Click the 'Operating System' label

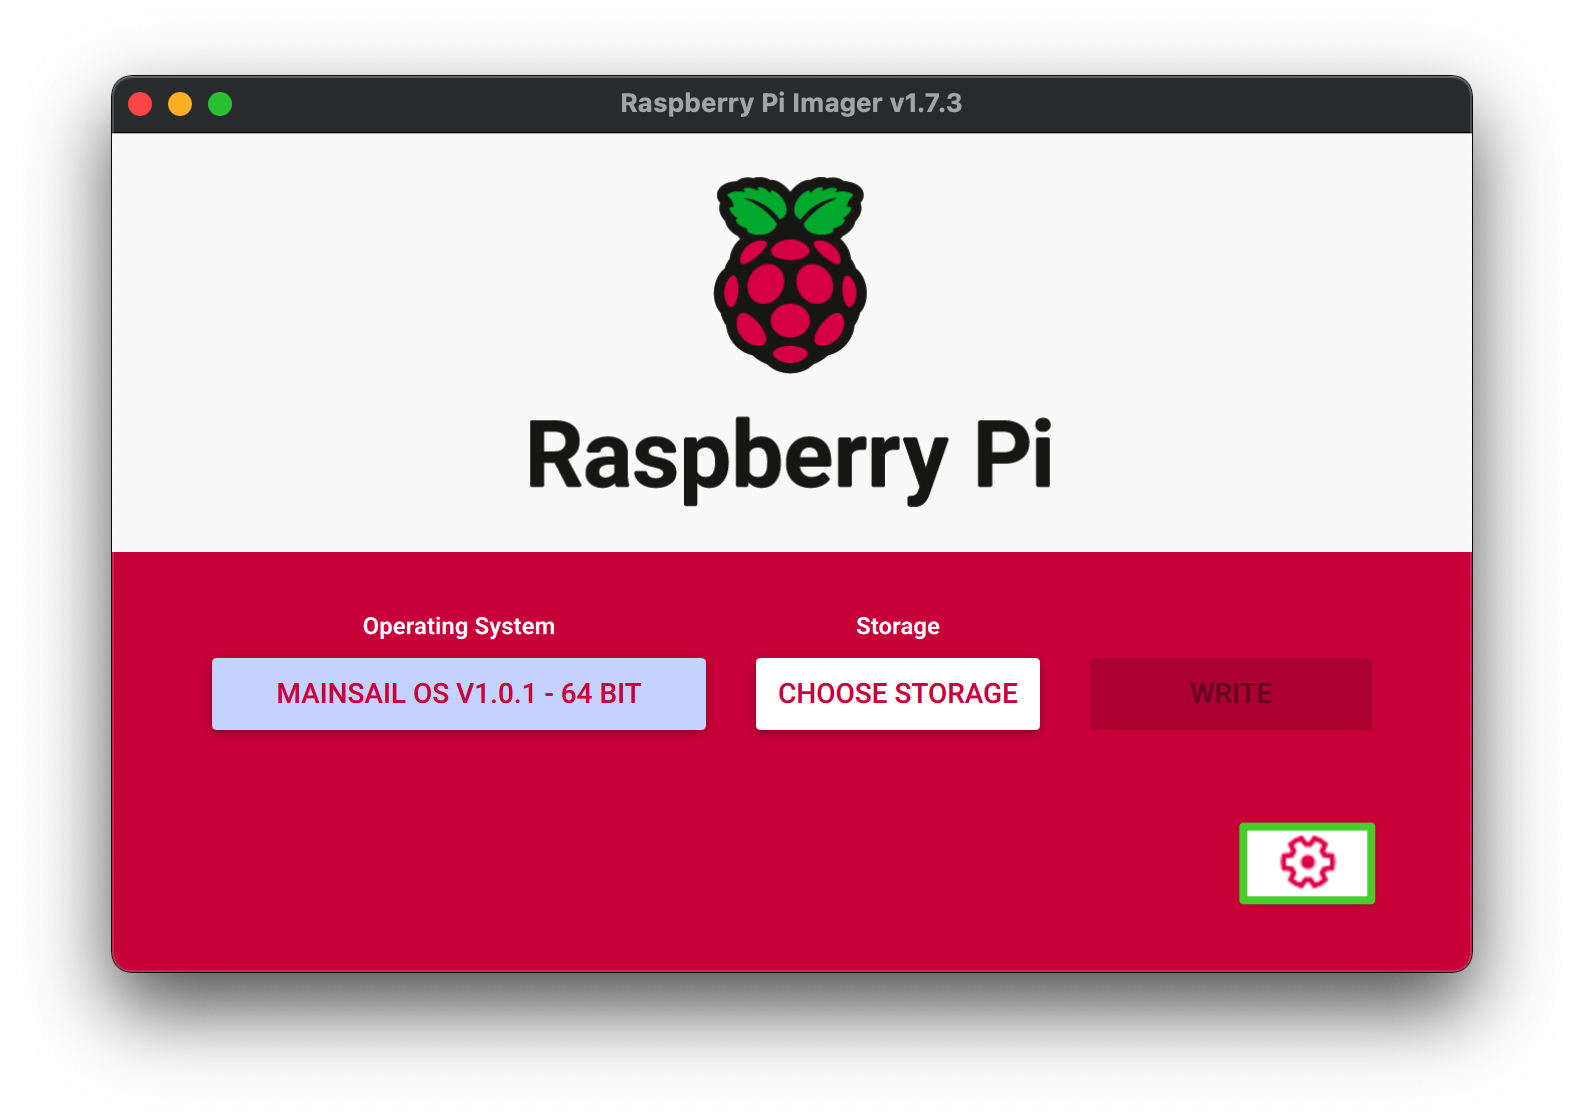click(459, 626)
